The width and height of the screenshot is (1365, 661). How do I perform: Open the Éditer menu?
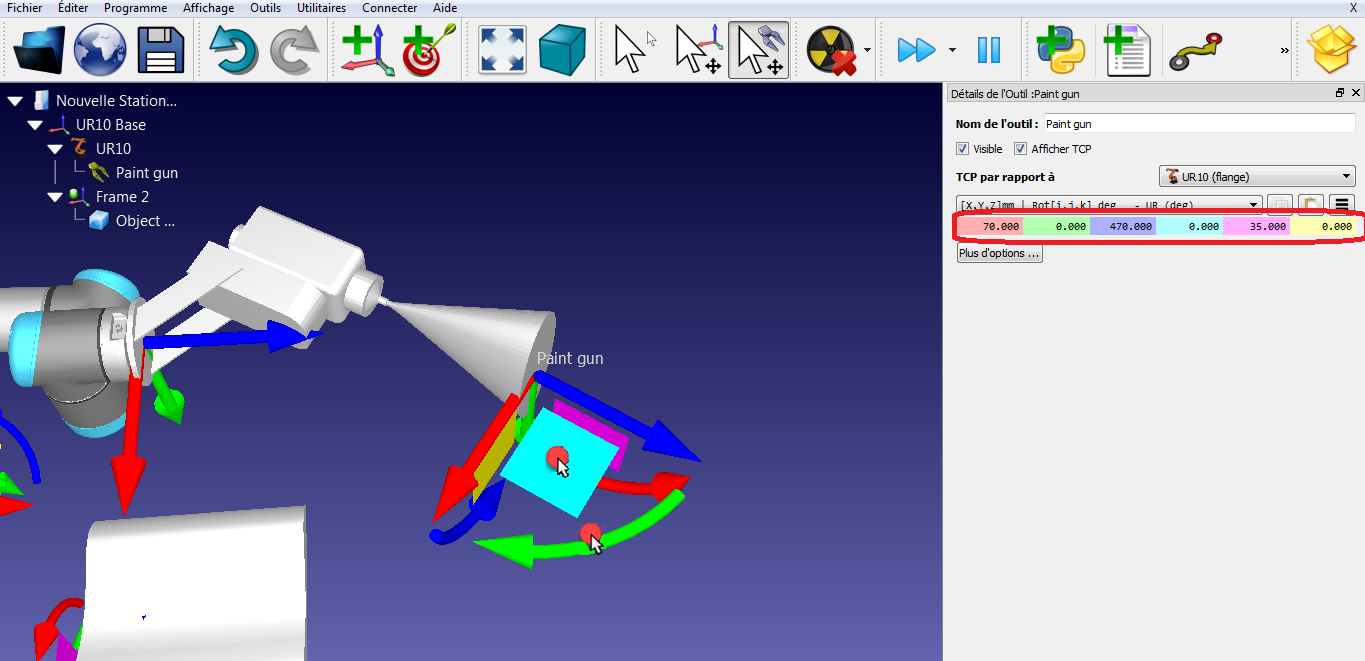point(73,8)
